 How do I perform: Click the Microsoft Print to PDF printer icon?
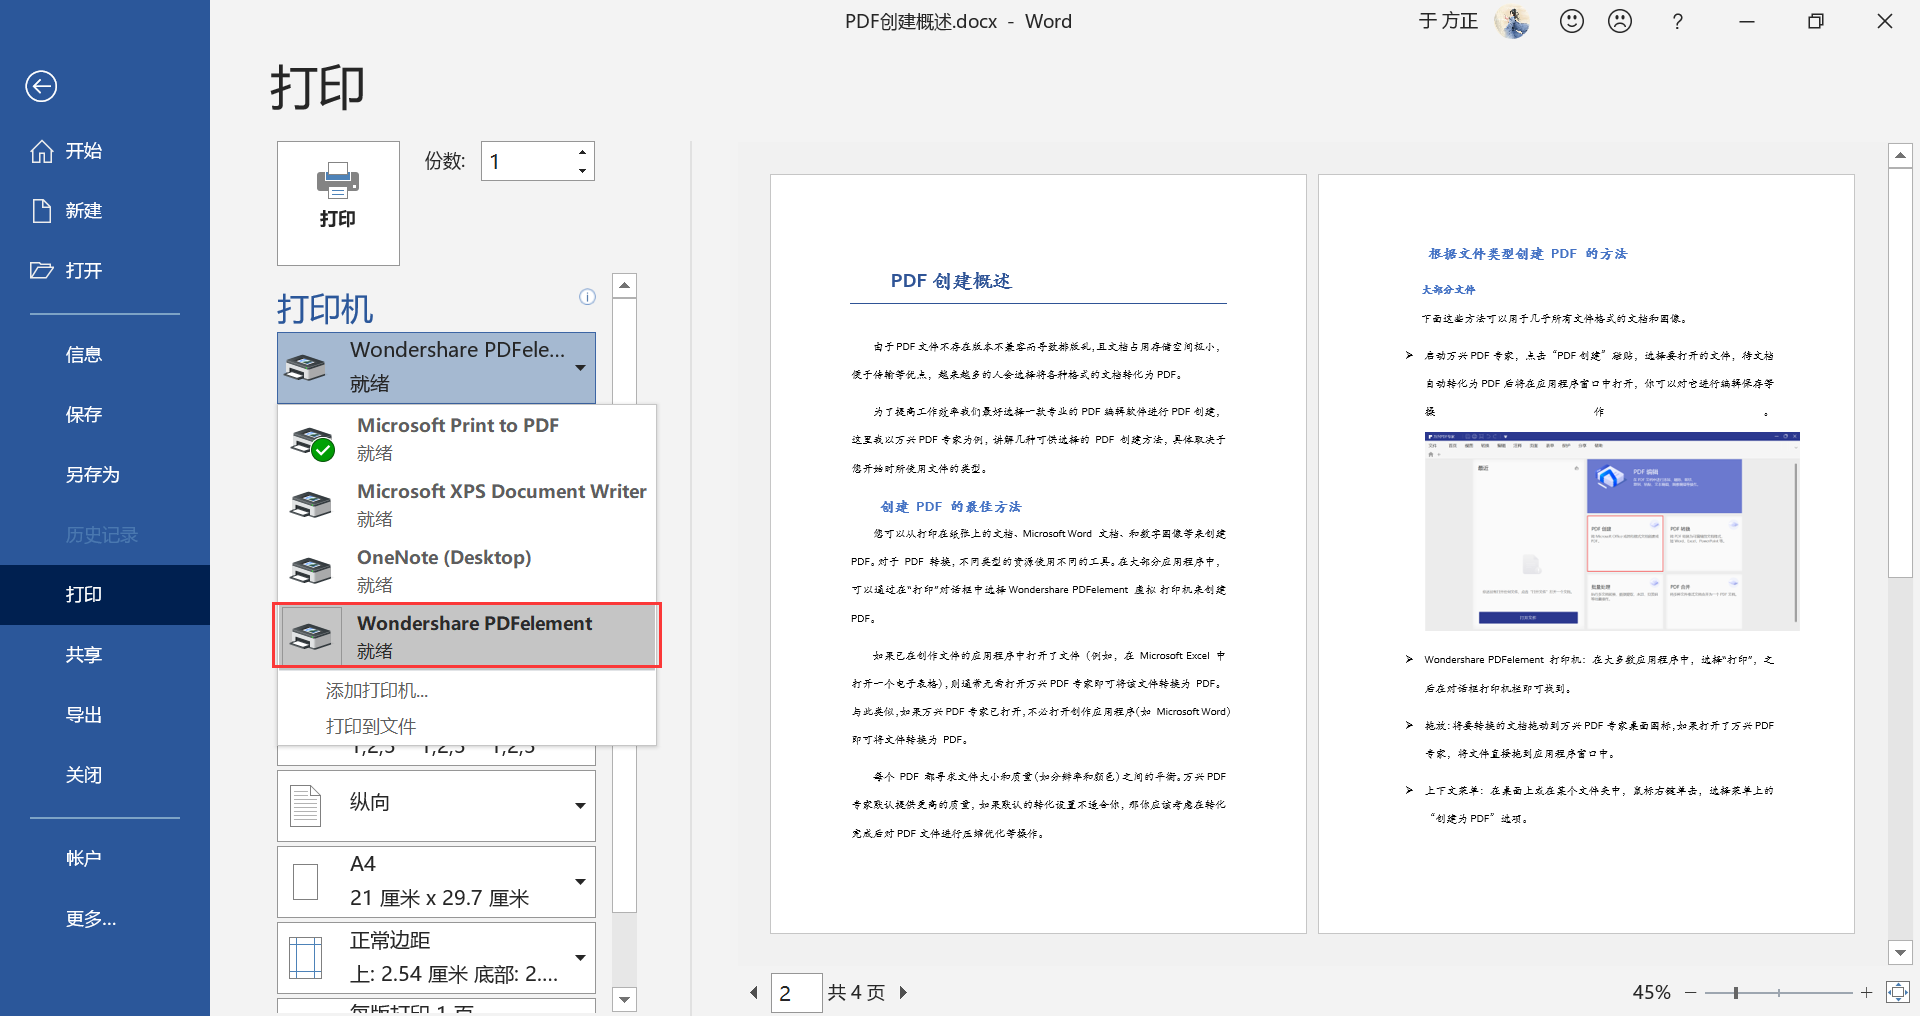pyautogui.click(x=312, y=442)
